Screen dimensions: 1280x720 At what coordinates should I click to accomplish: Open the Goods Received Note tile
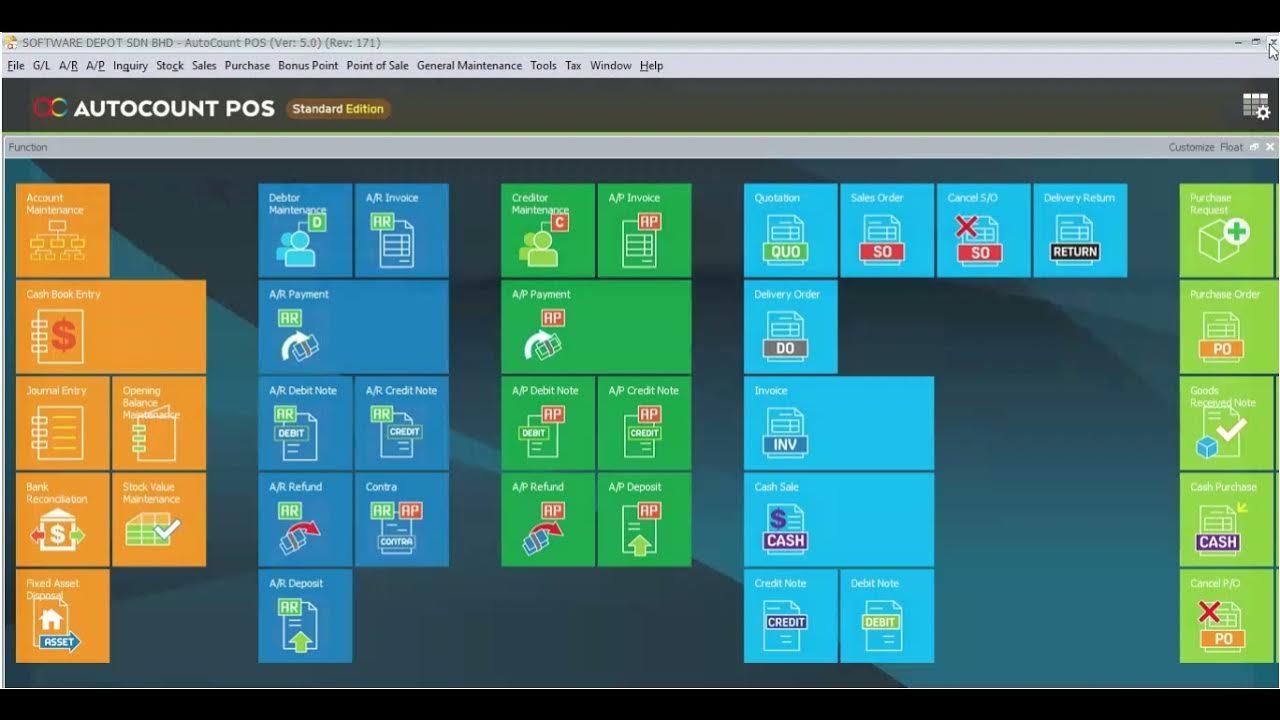pyautogui.click(x=1227, y=423)
